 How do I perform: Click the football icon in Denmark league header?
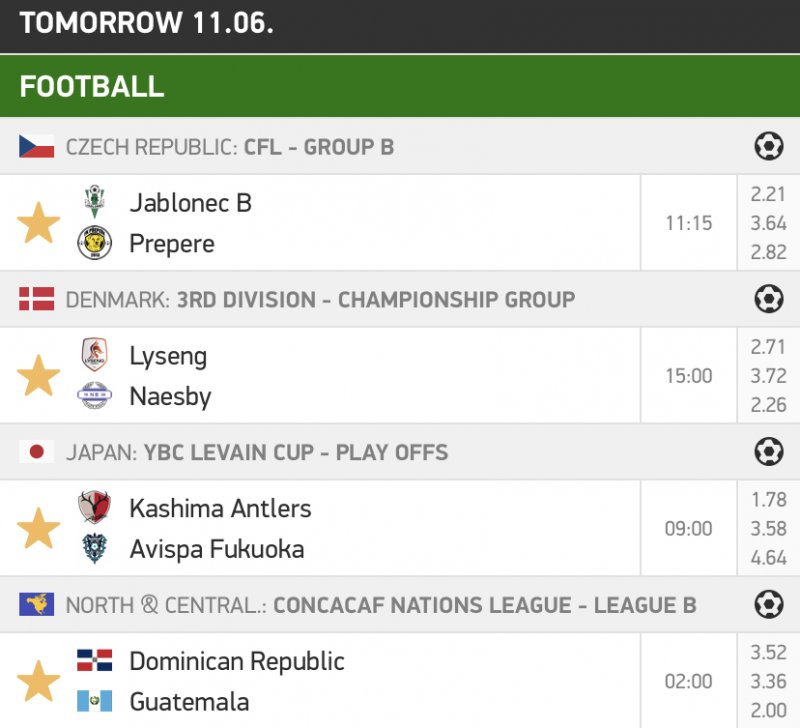coord(768,299)
